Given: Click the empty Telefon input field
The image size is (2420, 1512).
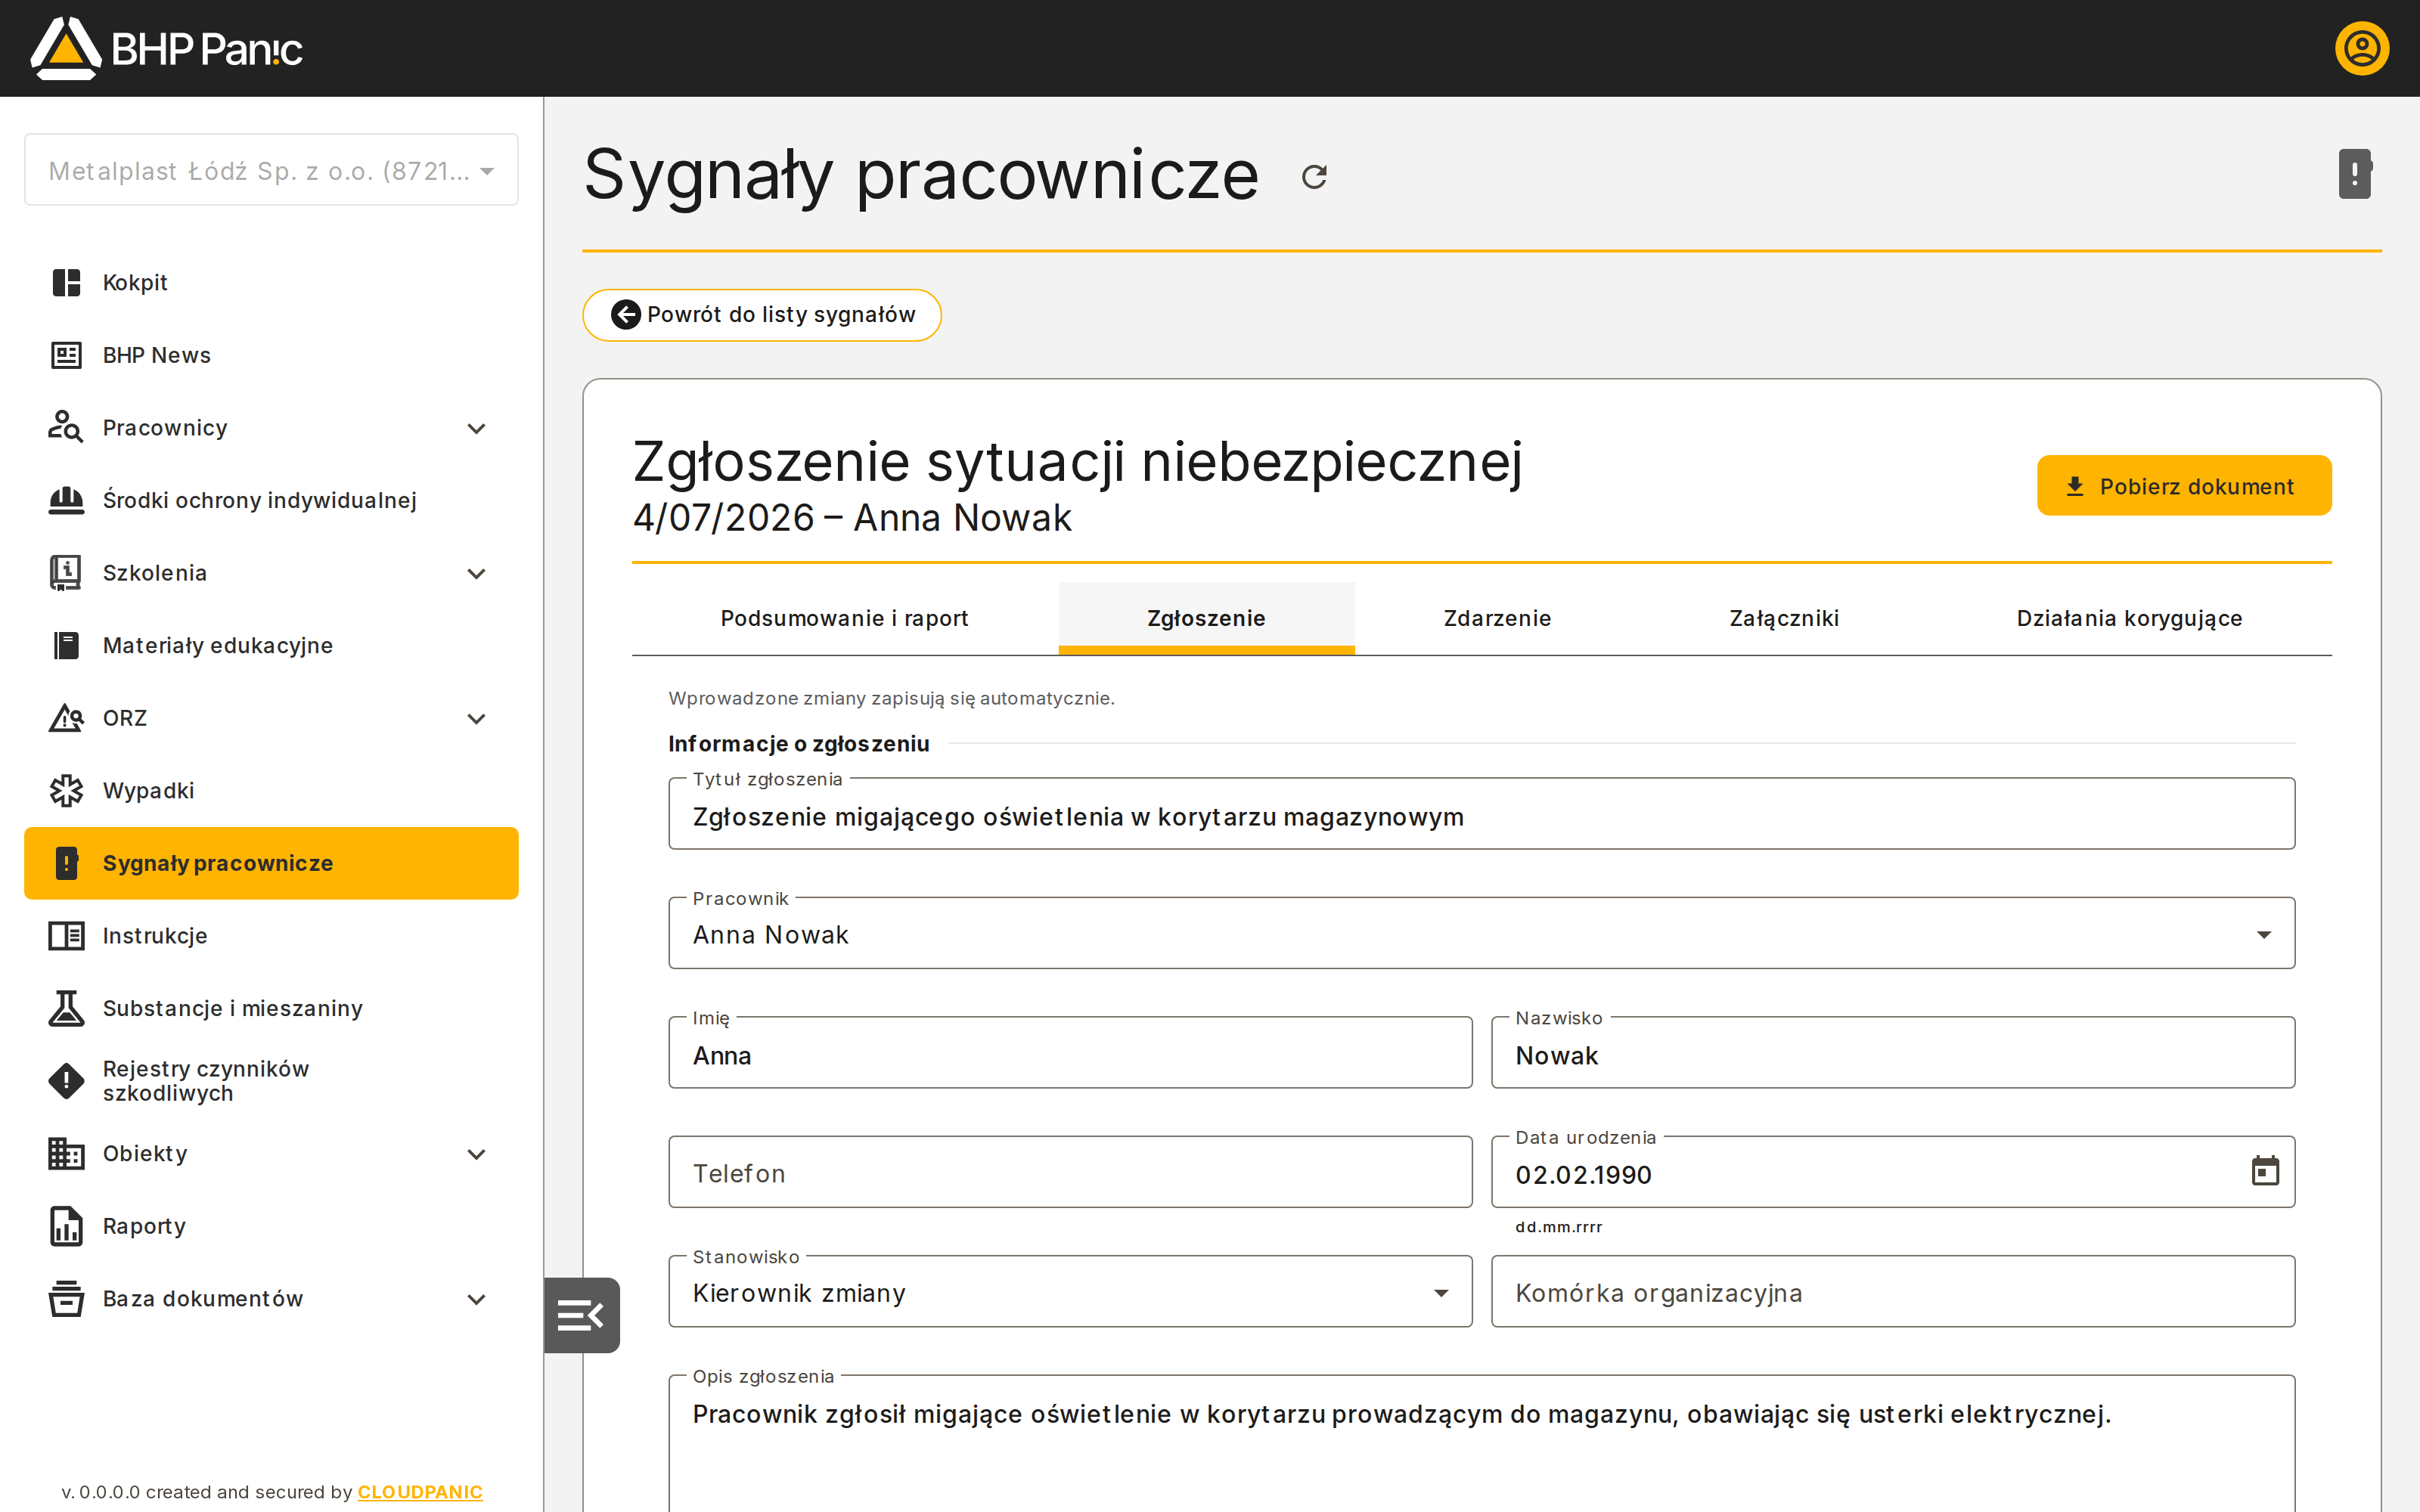Looking at the screenshot, I should coord(1070,1172).
